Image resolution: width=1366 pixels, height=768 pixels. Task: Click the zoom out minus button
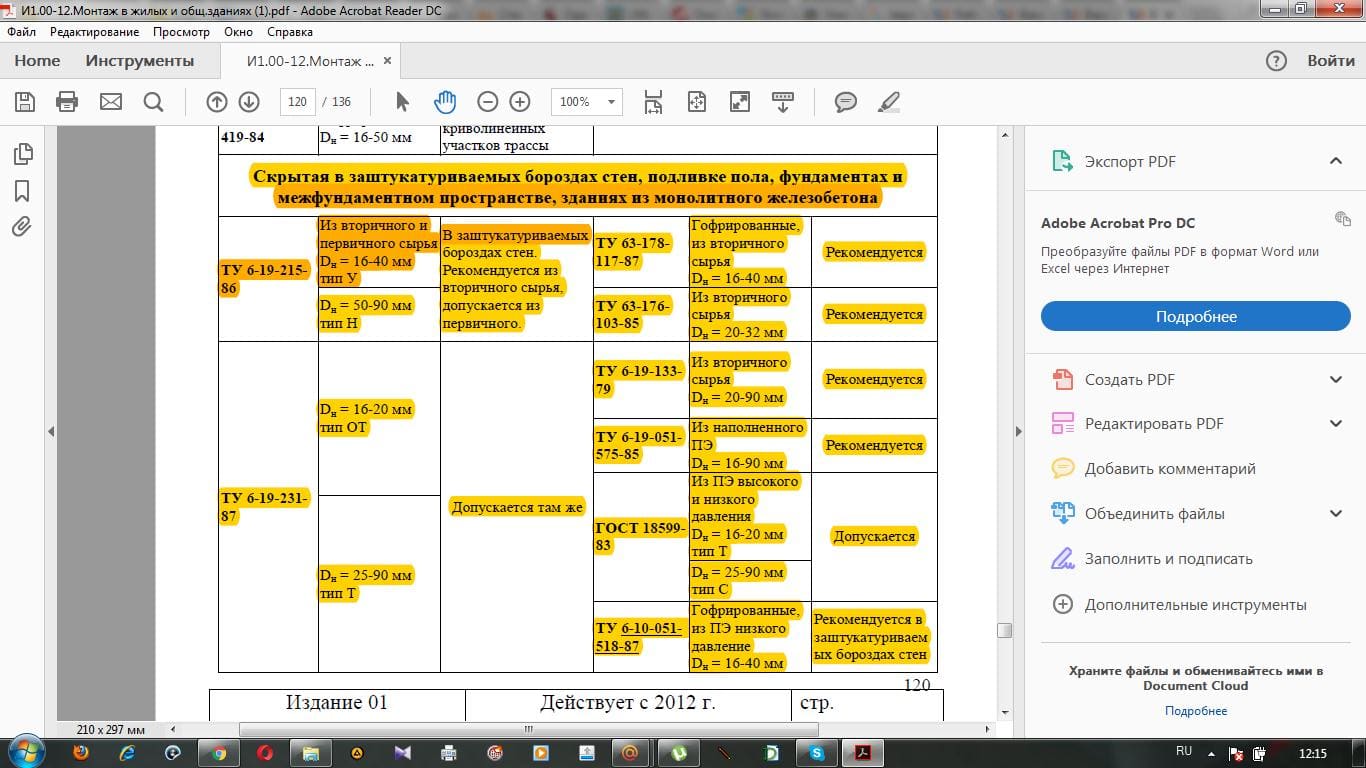[x=487, y=102]
